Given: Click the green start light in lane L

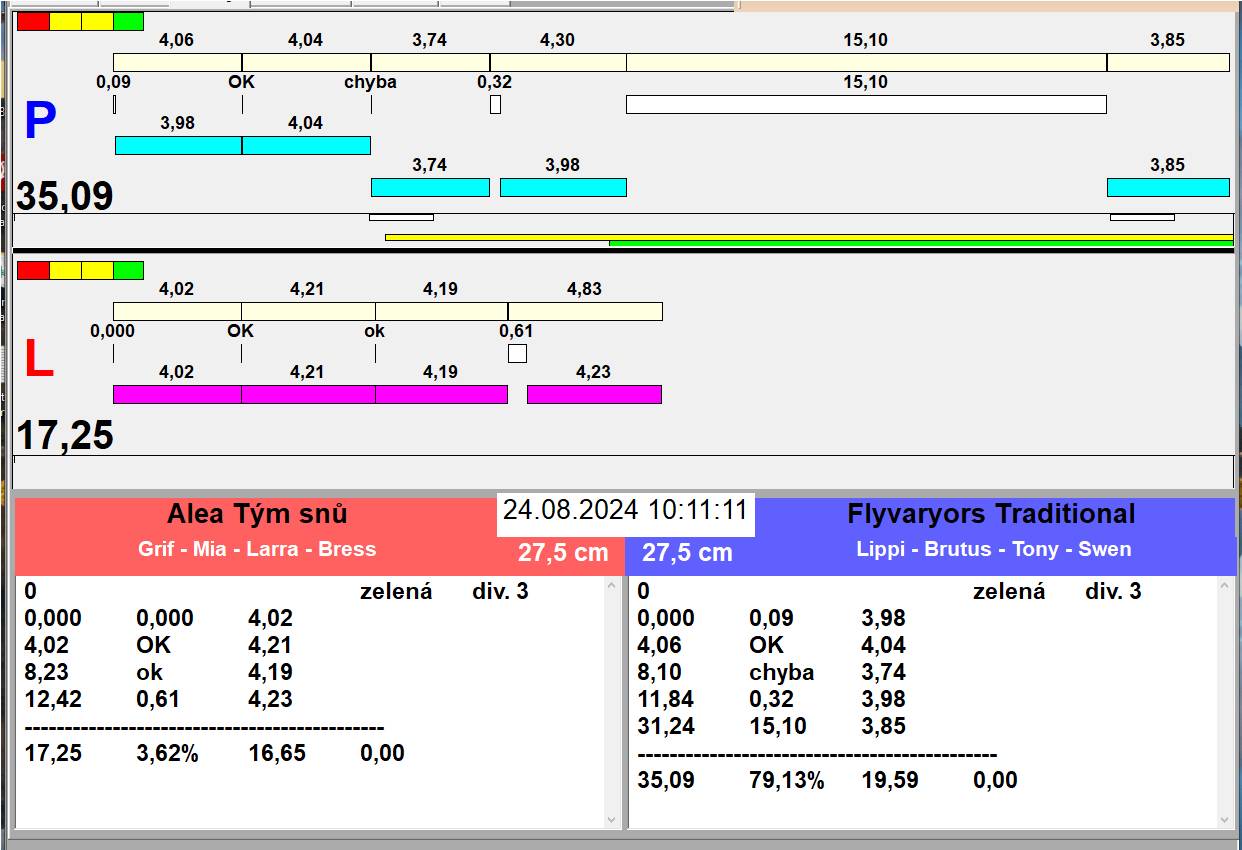Looking at the screenshot, I should tap(128, 270).
